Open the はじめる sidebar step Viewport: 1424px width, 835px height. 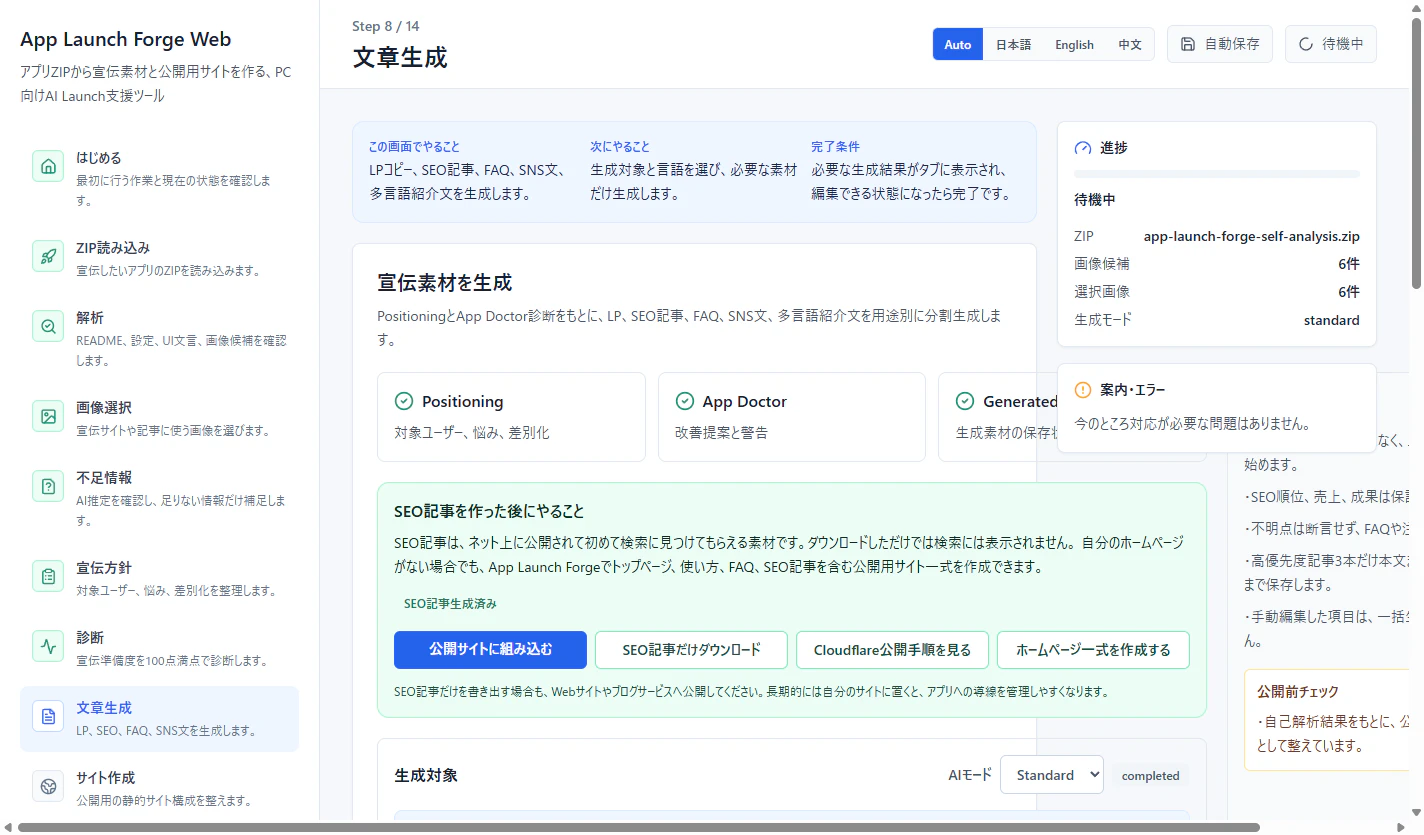(x=160, y=179)
